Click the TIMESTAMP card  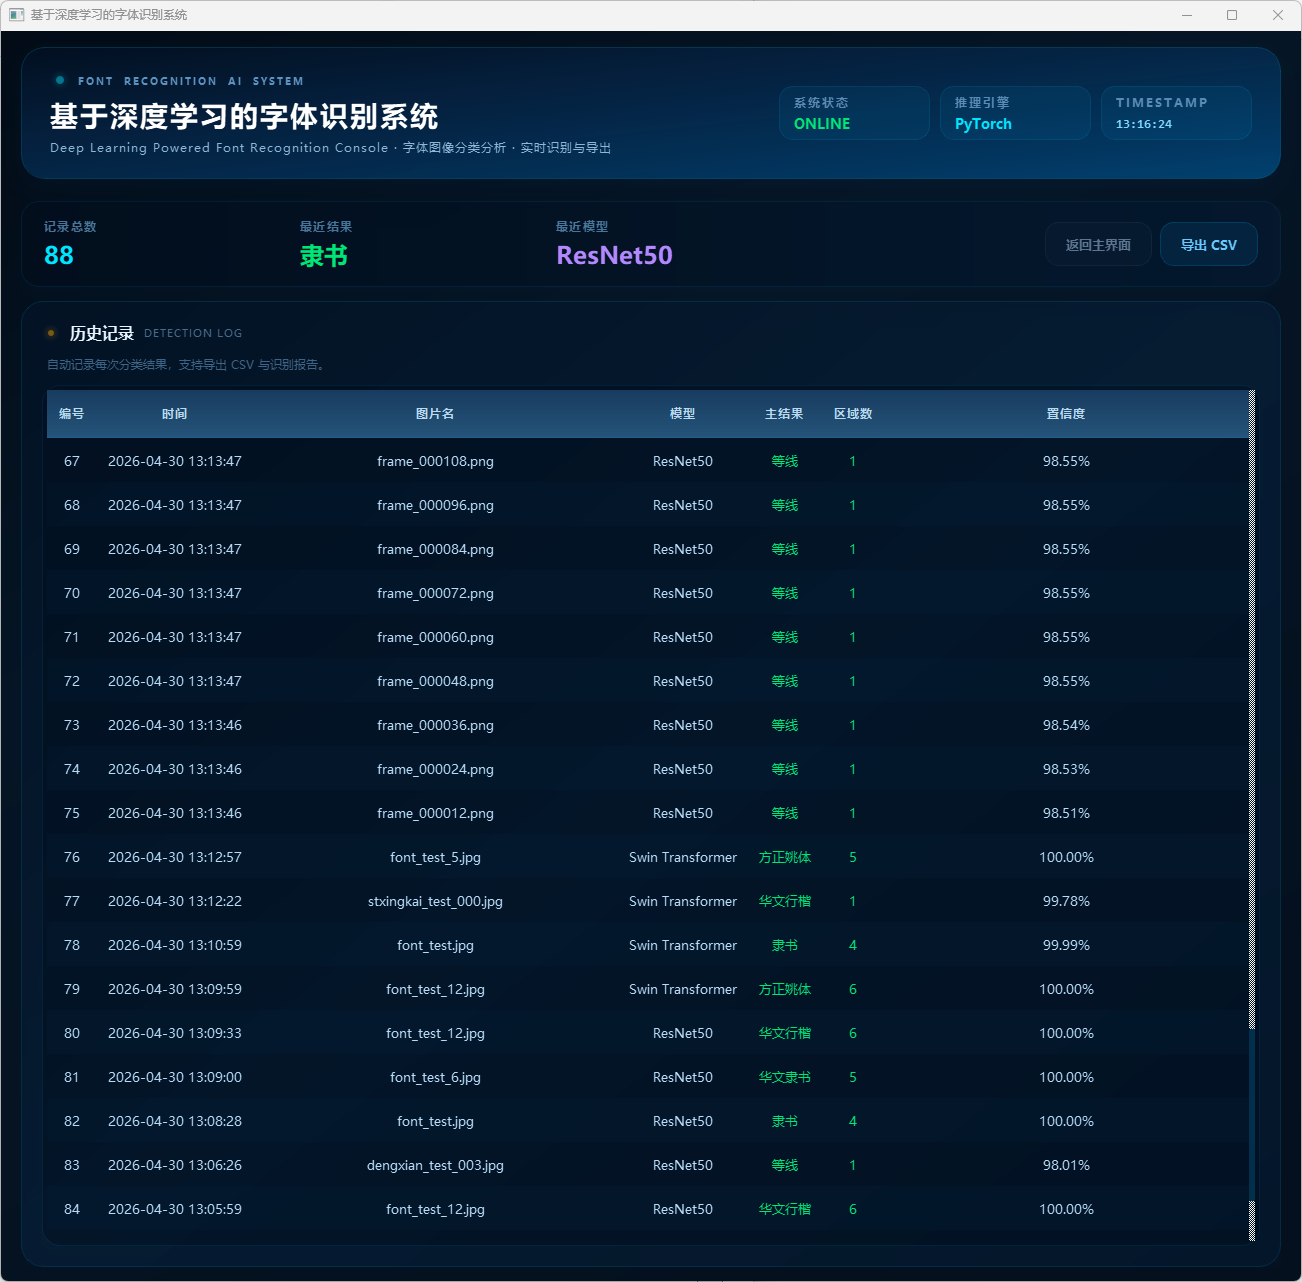(1176, 113)
